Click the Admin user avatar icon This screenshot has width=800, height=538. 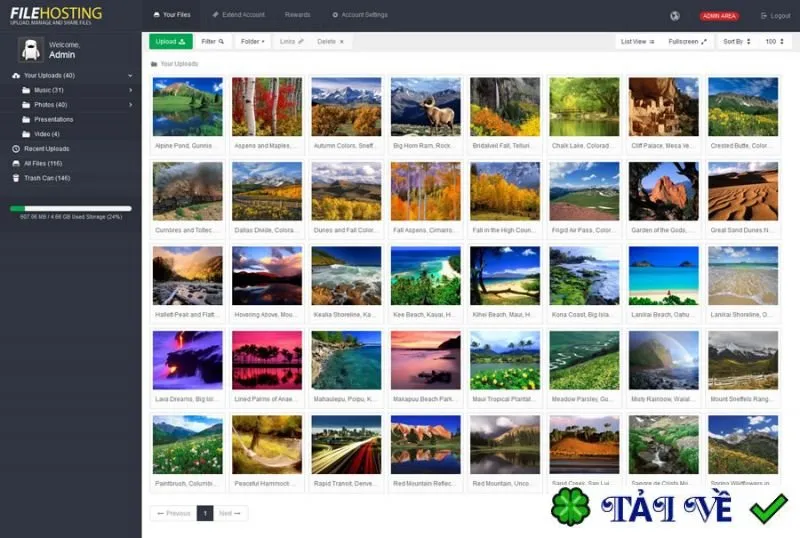point(31,50)
